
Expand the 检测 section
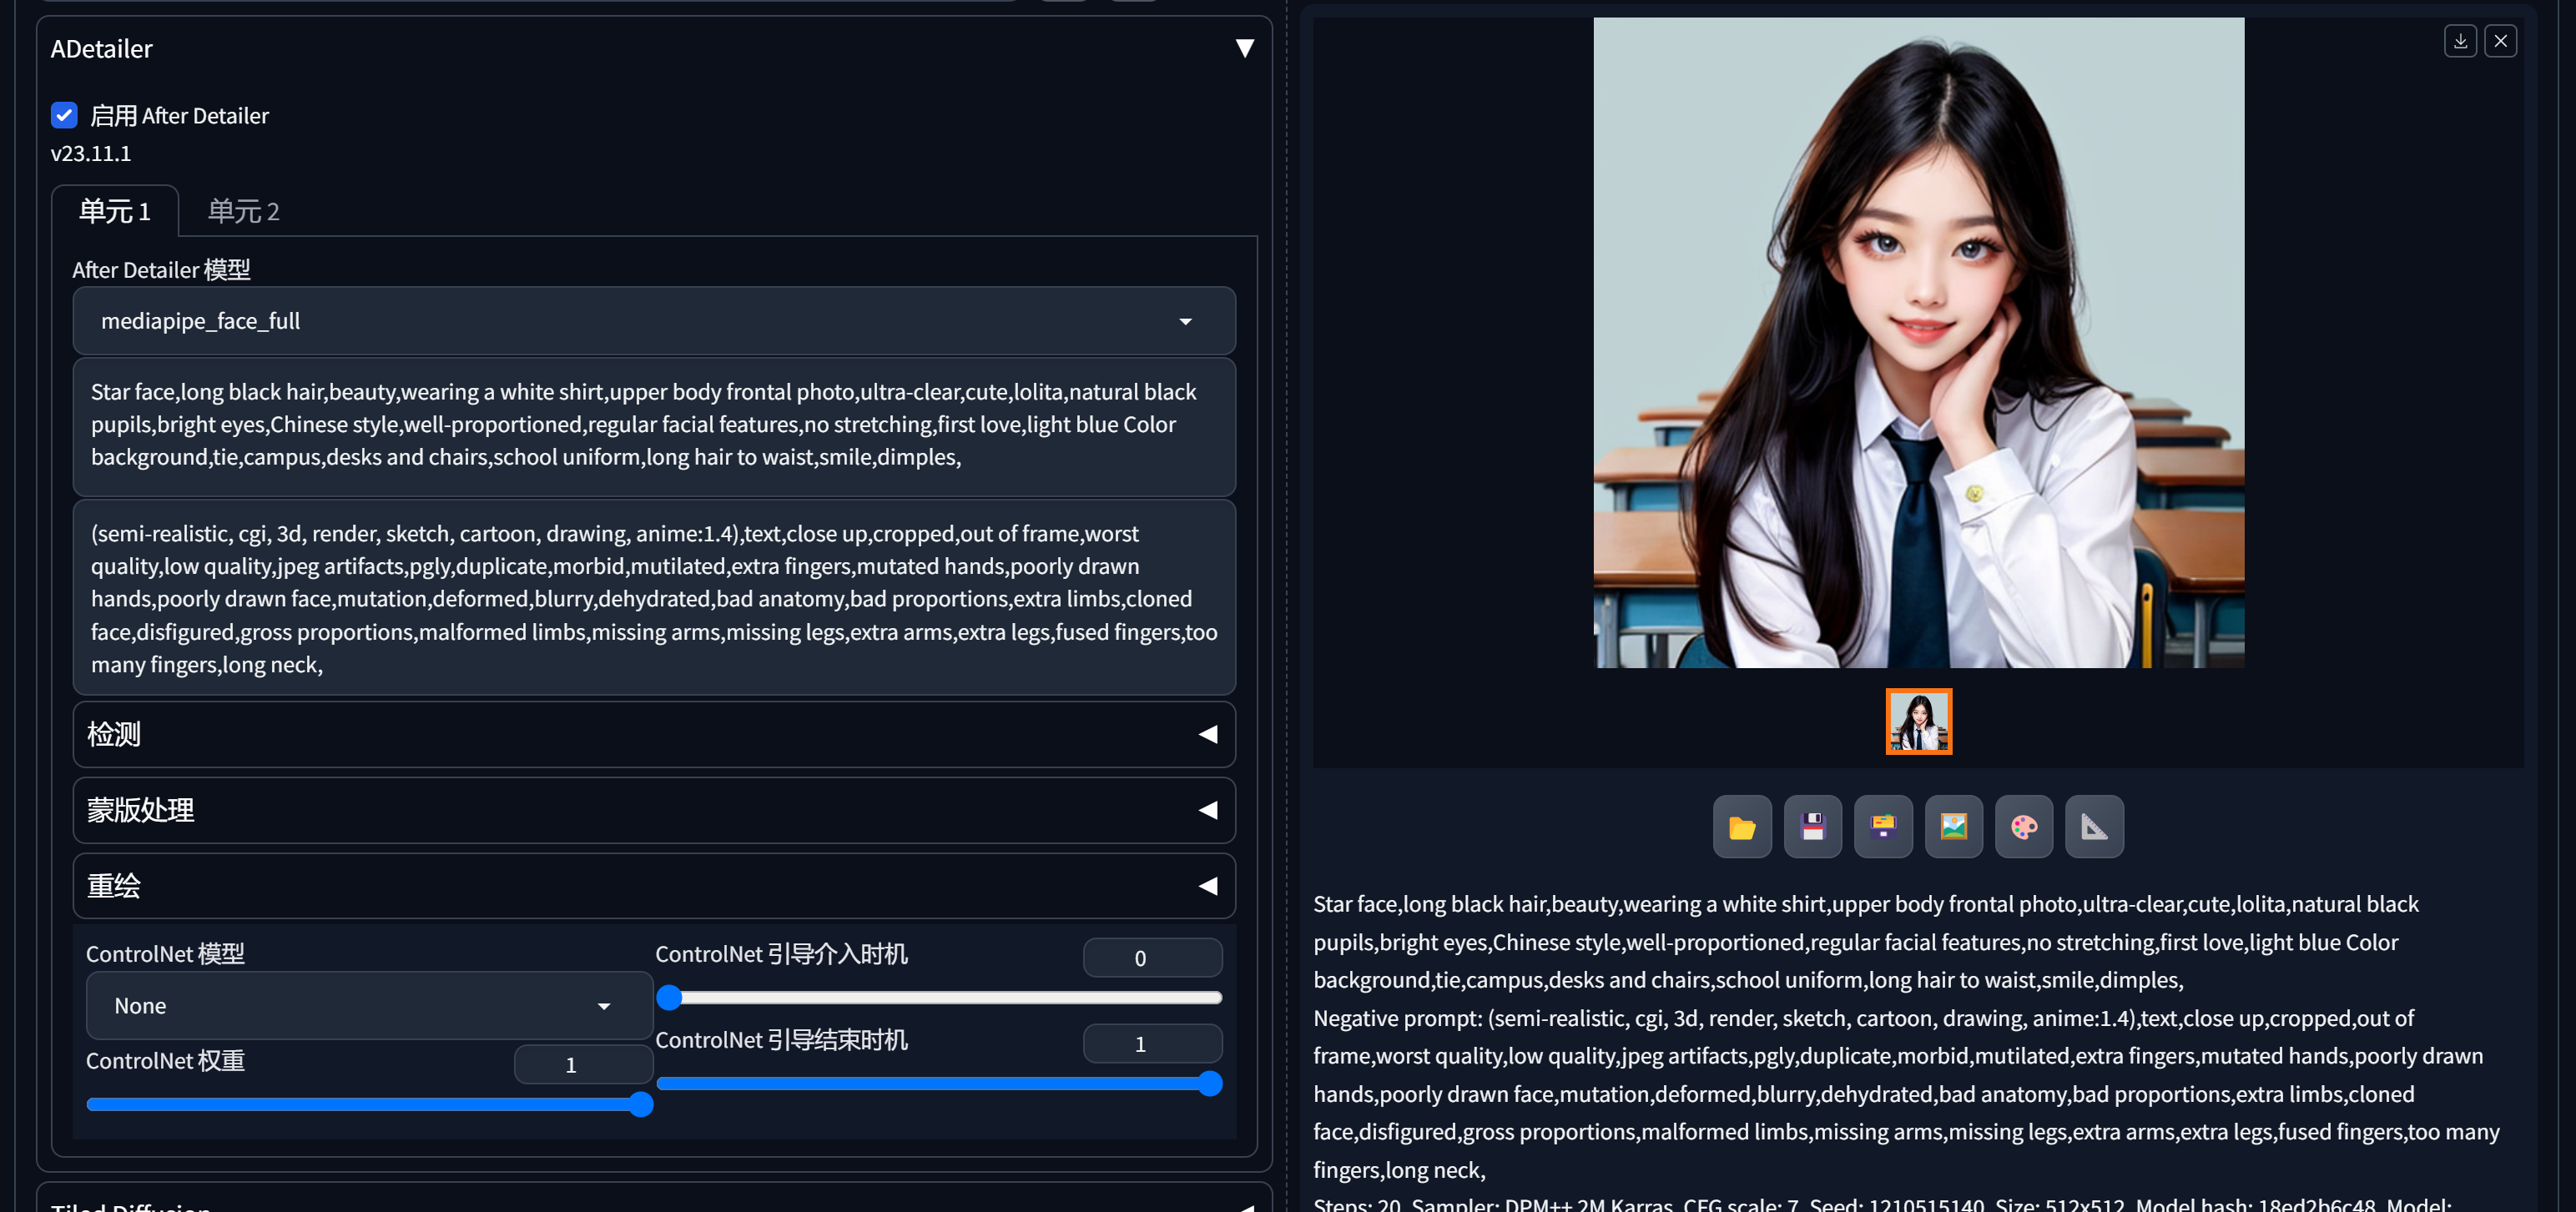pos(653,735)
